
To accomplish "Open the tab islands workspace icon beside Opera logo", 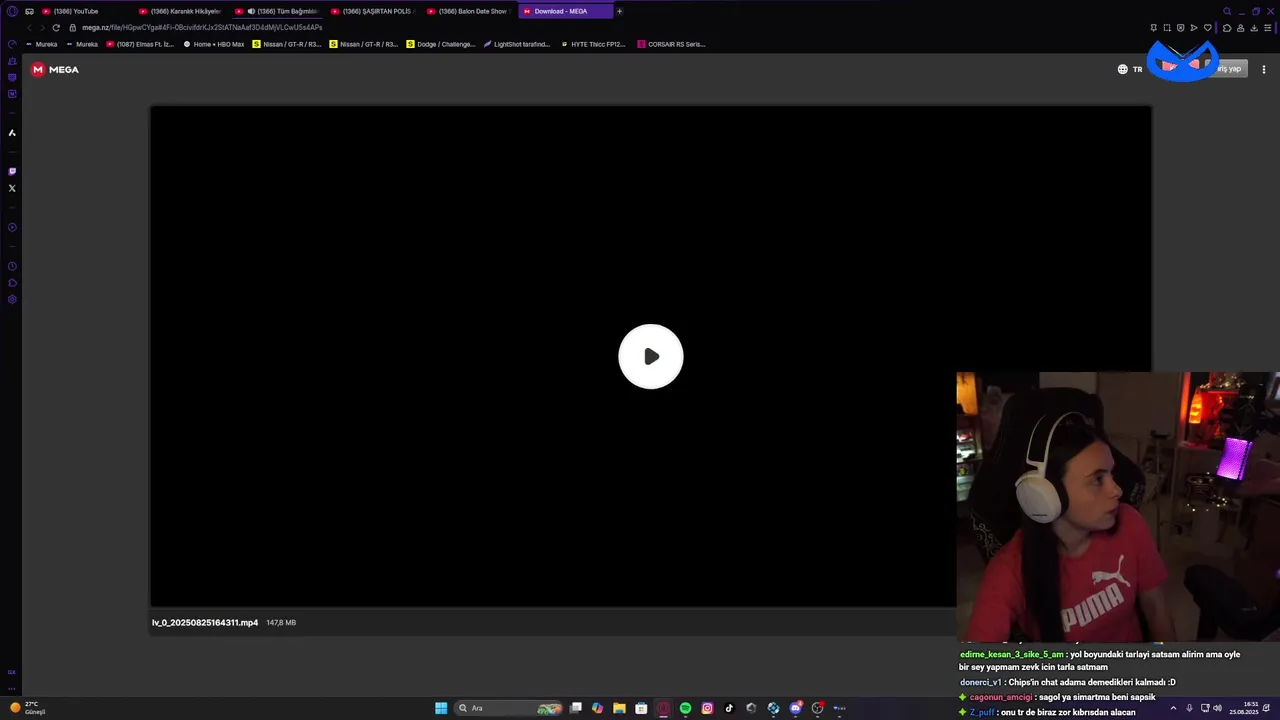I will (x=29, y=11).
